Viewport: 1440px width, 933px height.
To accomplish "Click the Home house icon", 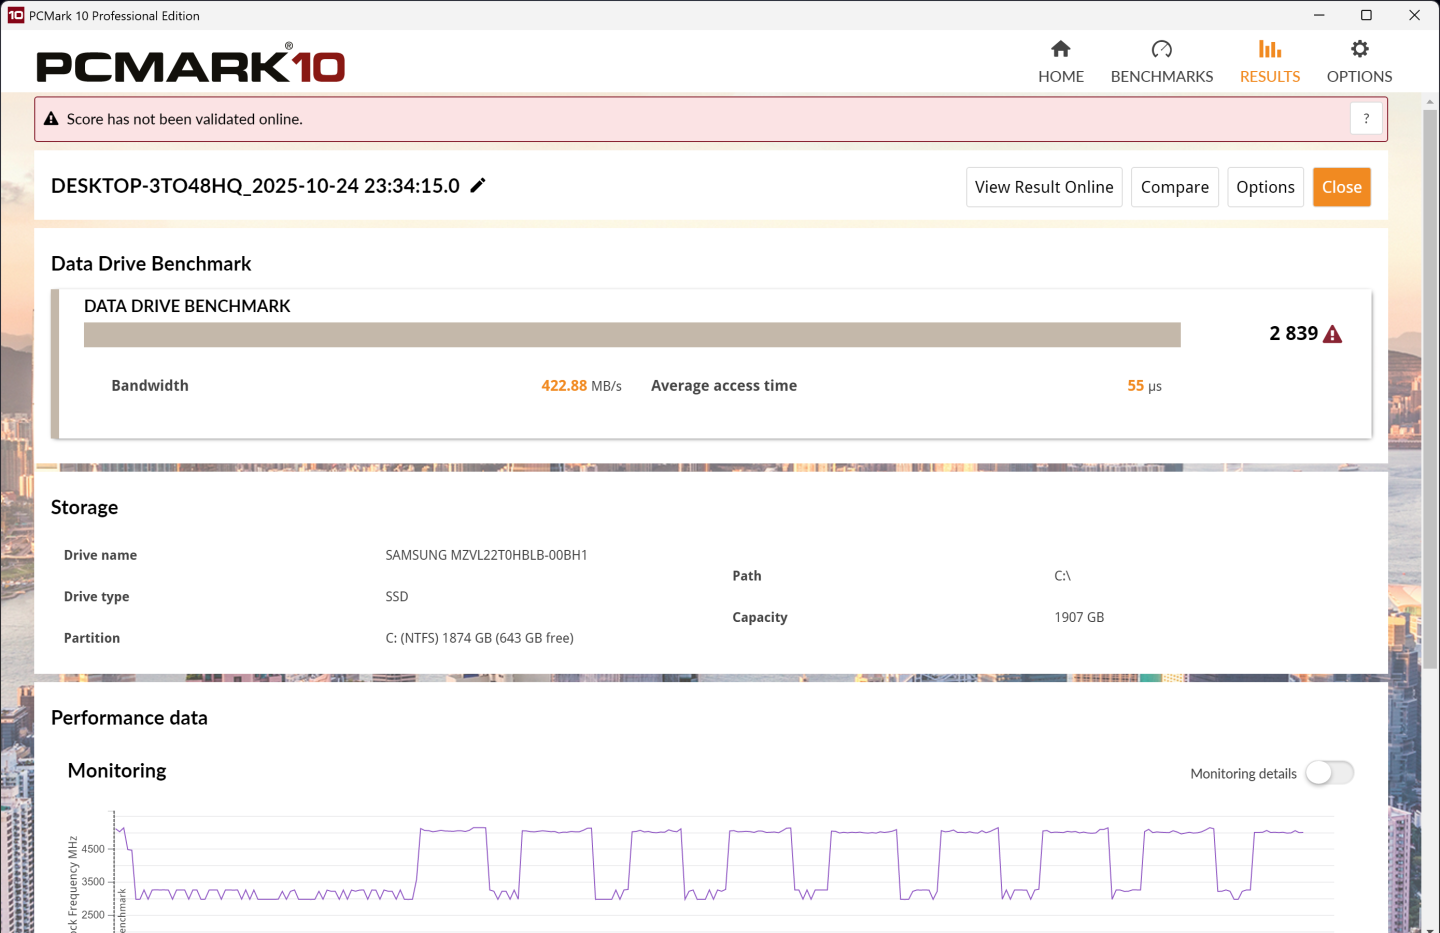I will [x=1061, y=49].
